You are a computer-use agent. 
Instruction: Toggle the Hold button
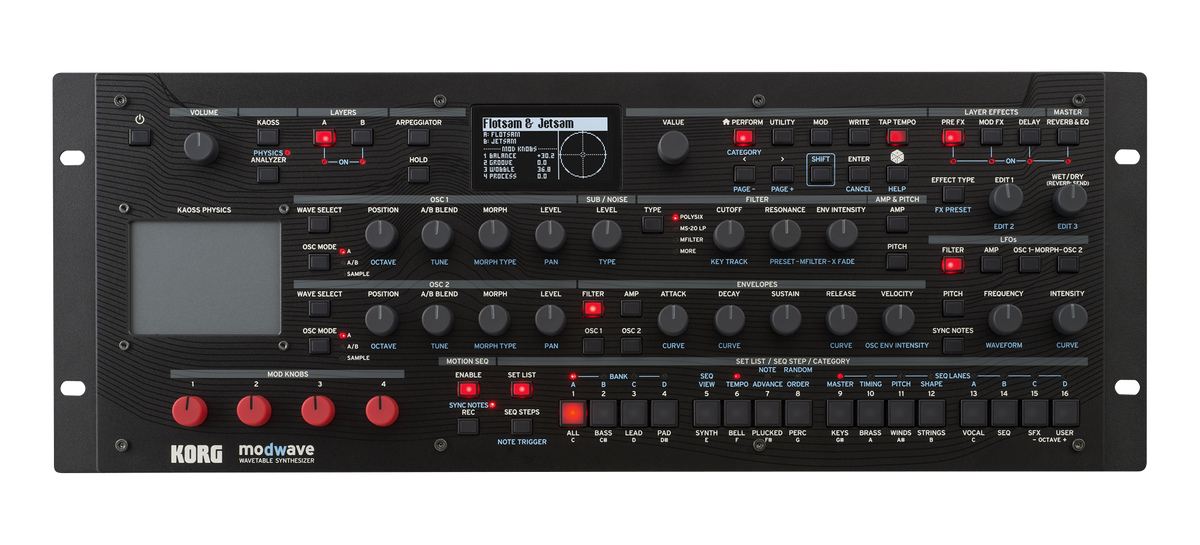[x=419, y=173]
